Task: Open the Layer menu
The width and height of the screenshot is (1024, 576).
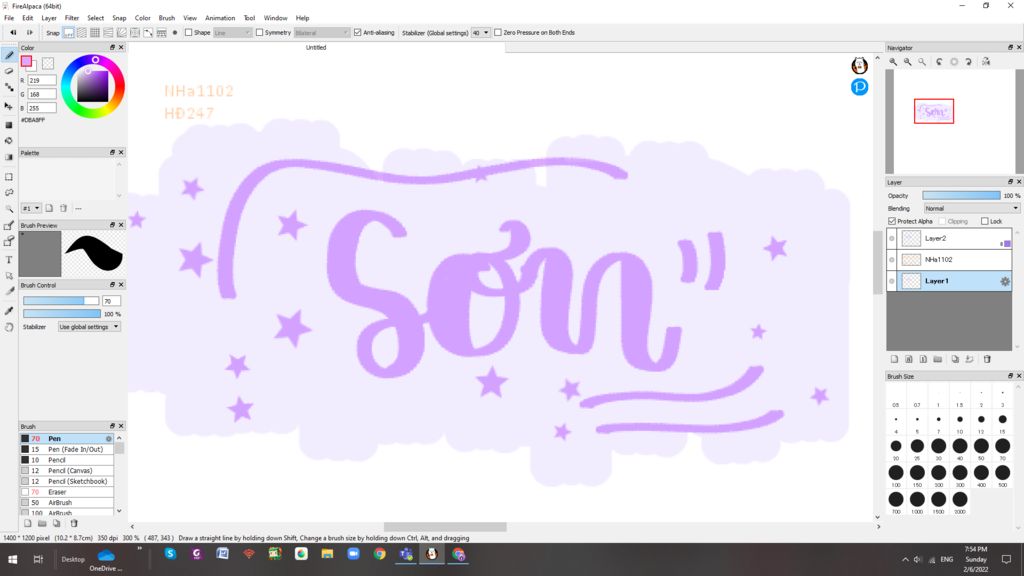Action: pyautogui.click(x=49, y=18)
